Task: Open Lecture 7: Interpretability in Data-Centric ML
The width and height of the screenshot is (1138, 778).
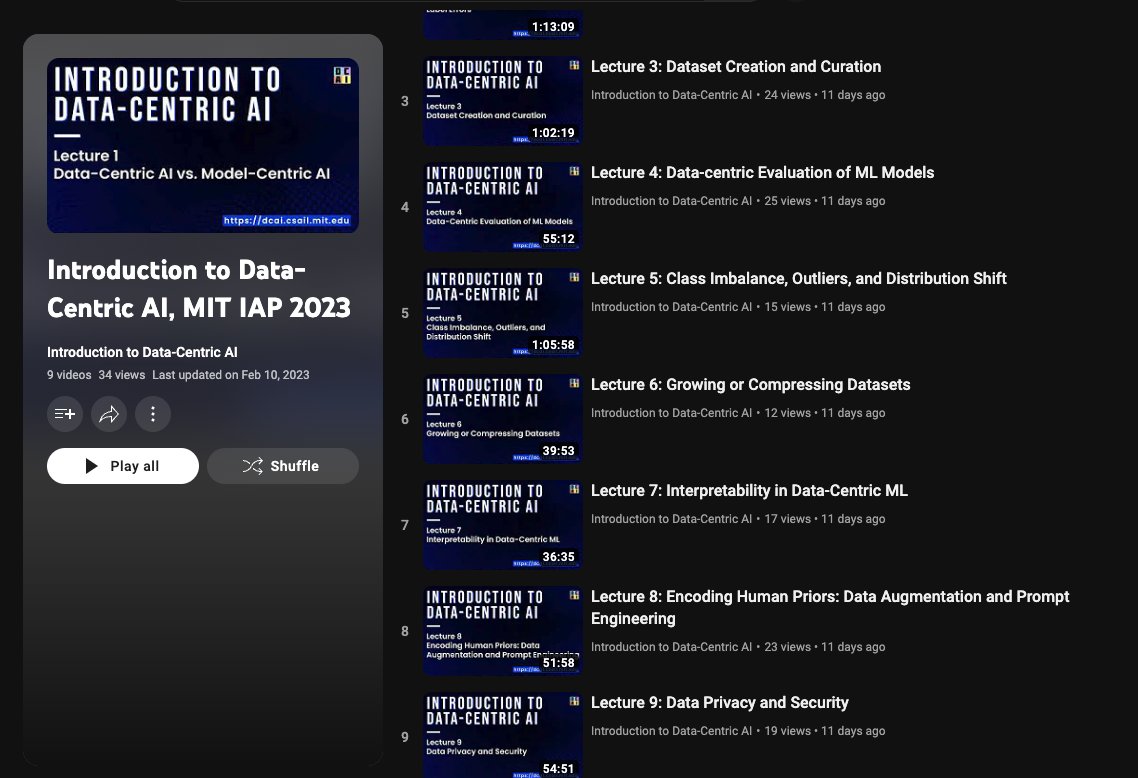Action: [x=749, y=491]
